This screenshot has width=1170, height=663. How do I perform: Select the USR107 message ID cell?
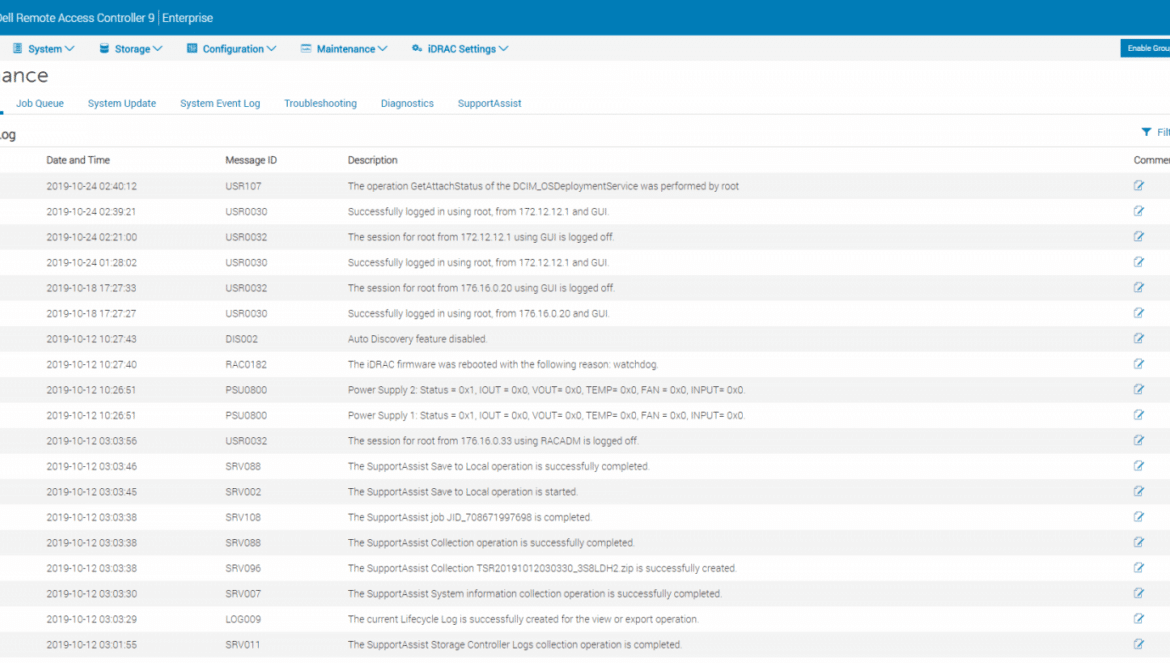(x=243, y=186)
